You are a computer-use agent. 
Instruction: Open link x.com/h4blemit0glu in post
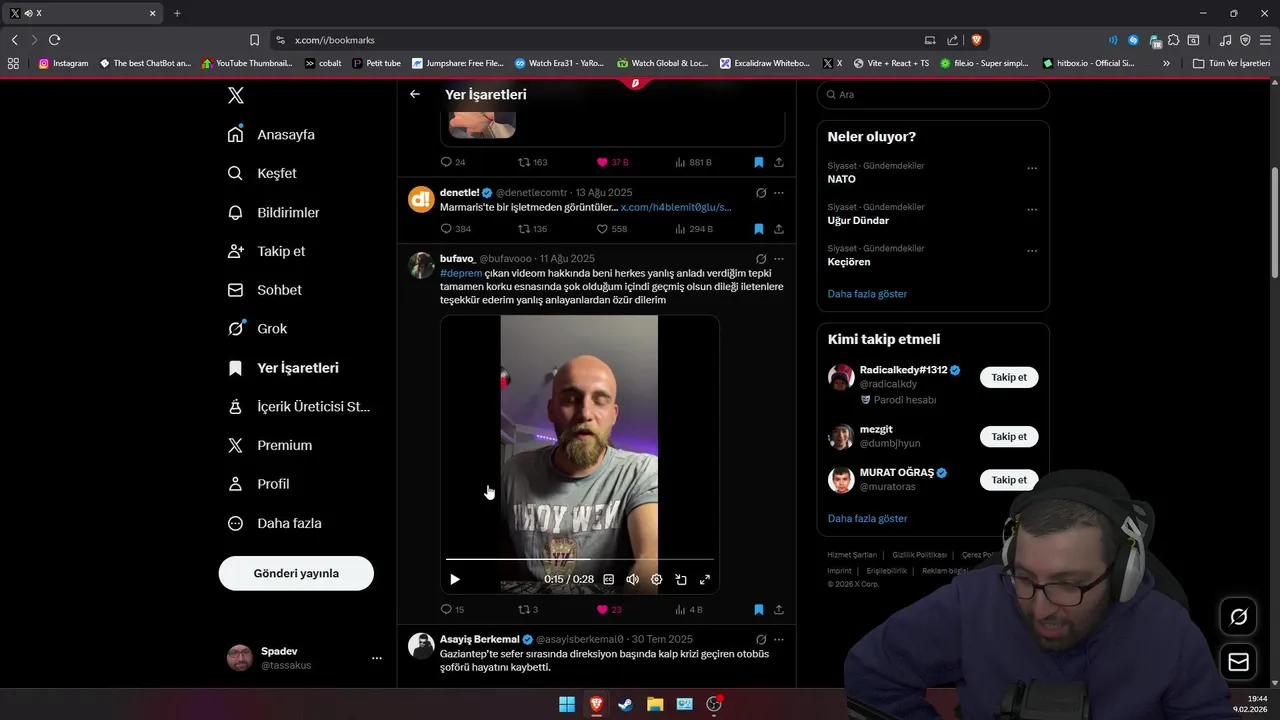click(676, 207)
